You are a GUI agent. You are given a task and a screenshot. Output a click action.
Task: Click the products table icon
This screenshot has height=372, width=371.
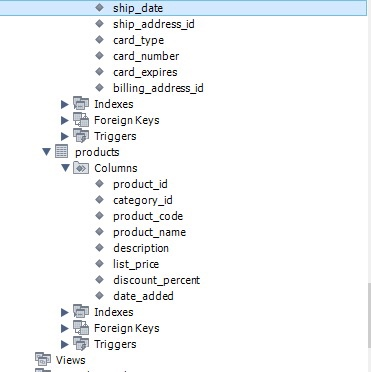62,152
